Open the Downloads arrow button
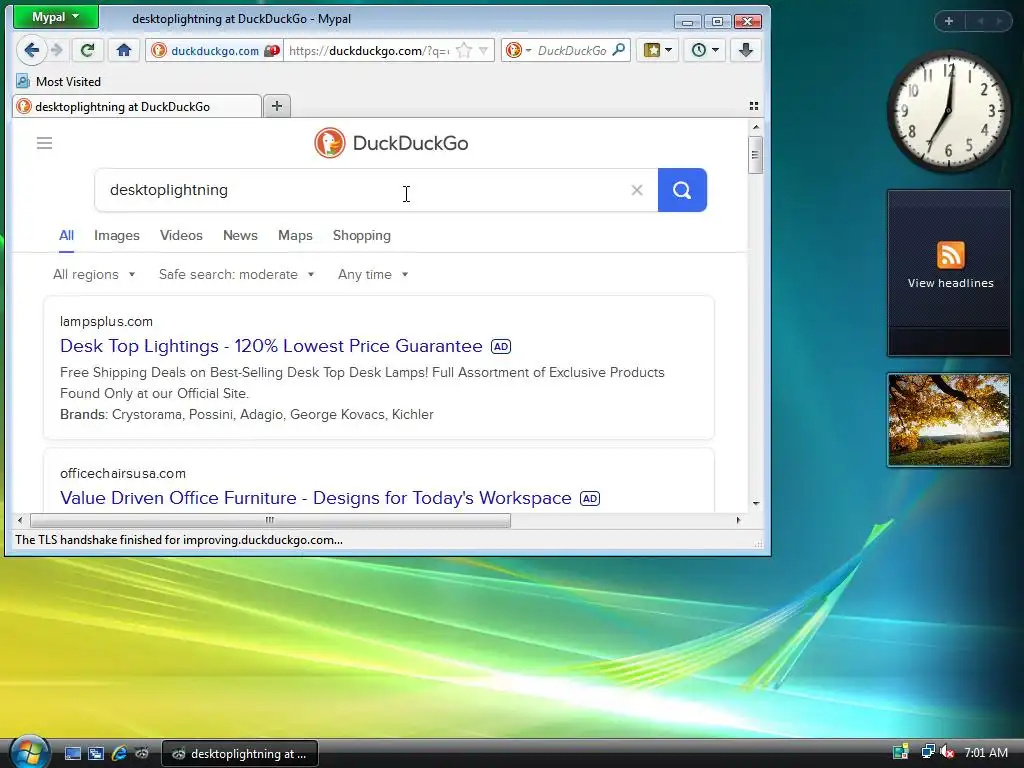 click(x=746, y=50)
